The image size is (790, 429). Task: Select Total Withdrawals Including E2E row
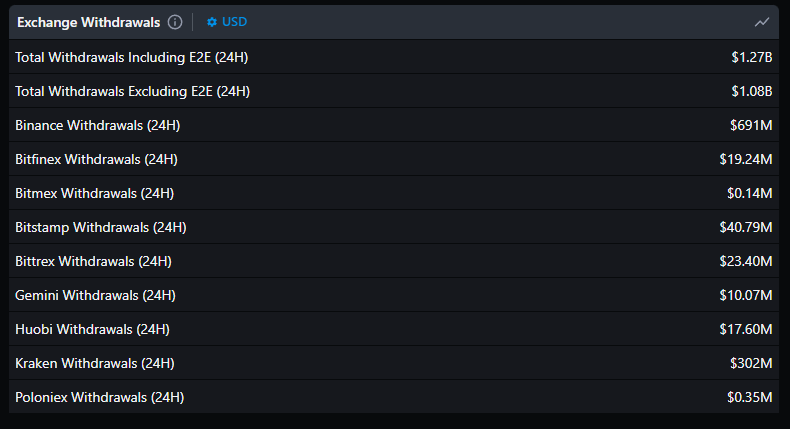click(394, 57)
